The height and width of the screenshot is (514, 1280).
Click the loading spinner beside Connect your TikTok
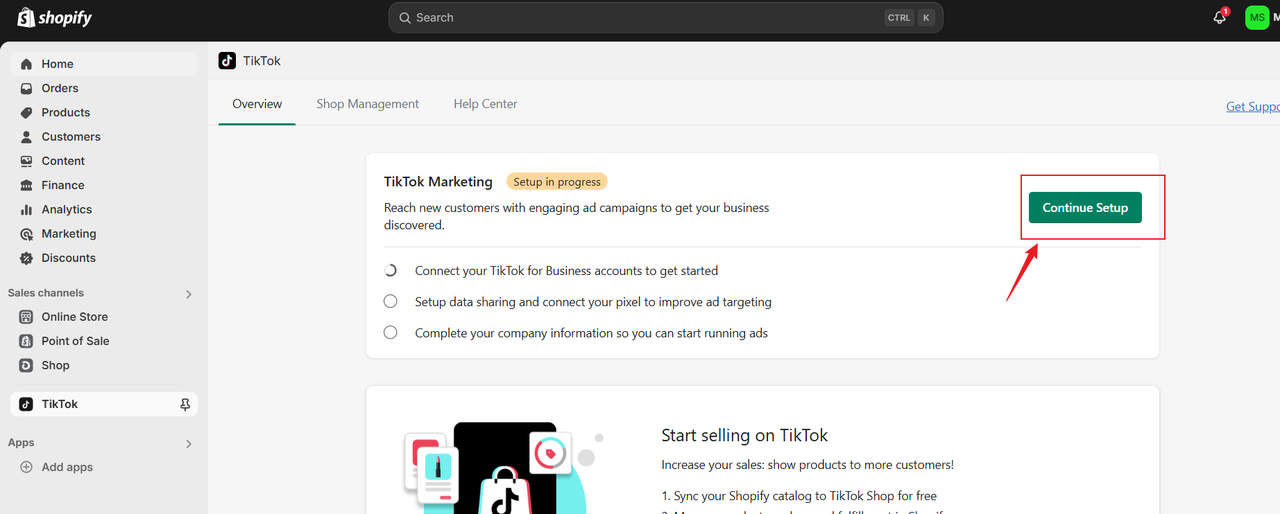[391, 271]
